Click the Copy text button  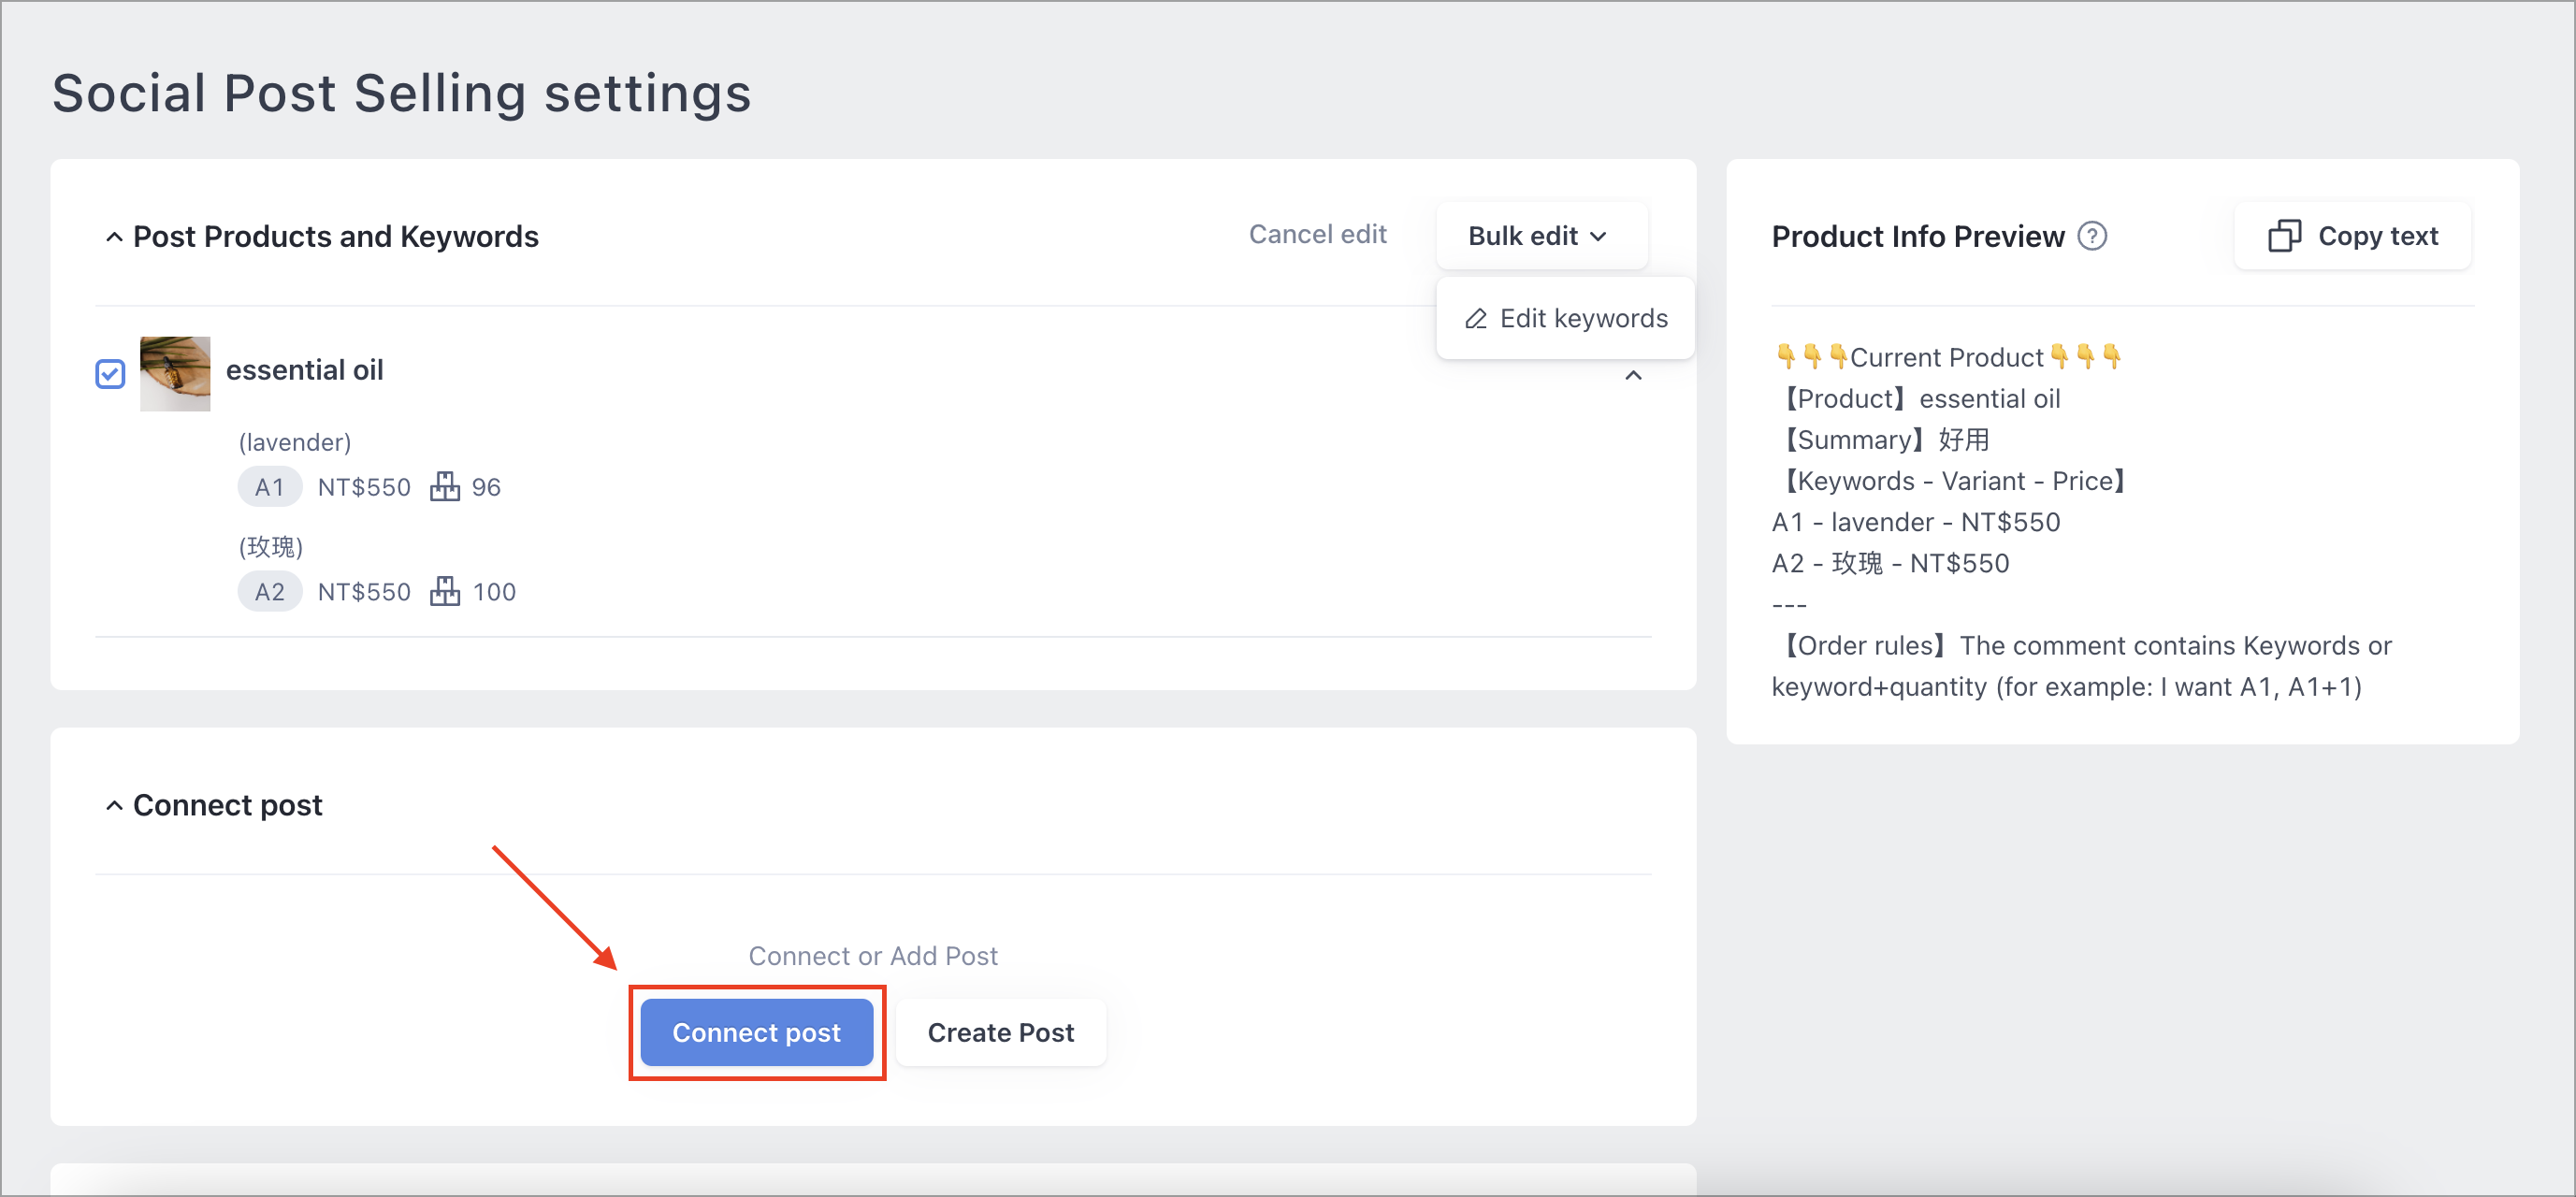pyautogui.click(x=2352, y=236)
